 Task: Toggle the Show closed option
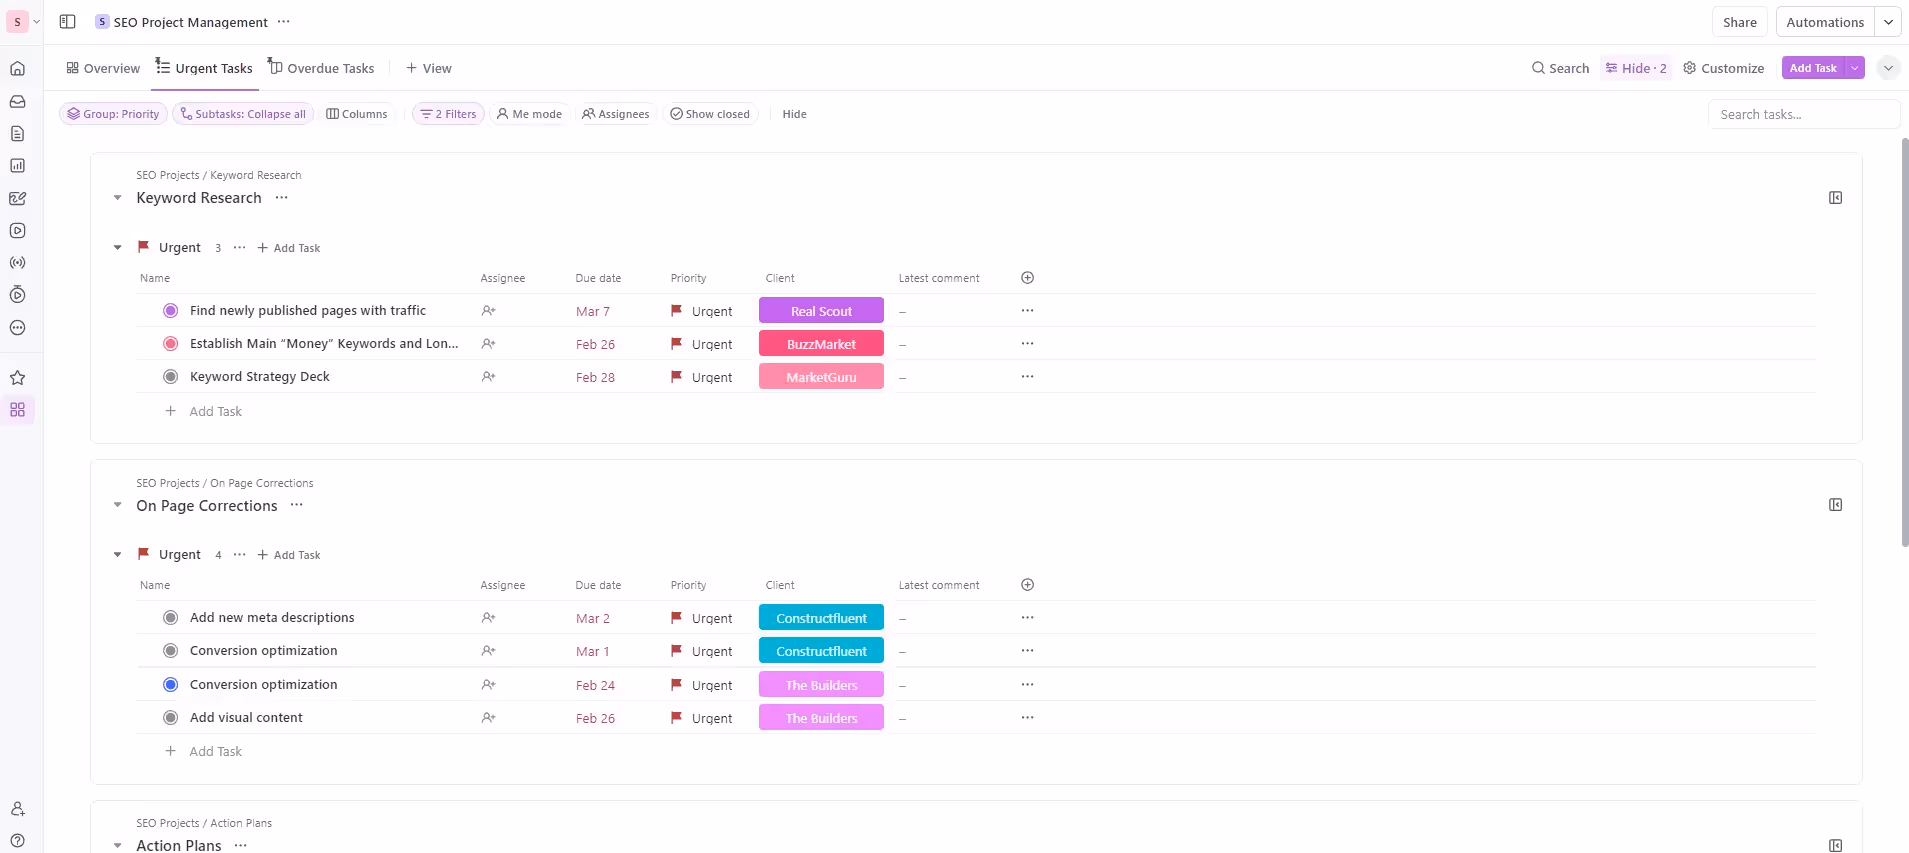[x=710, y=114]
